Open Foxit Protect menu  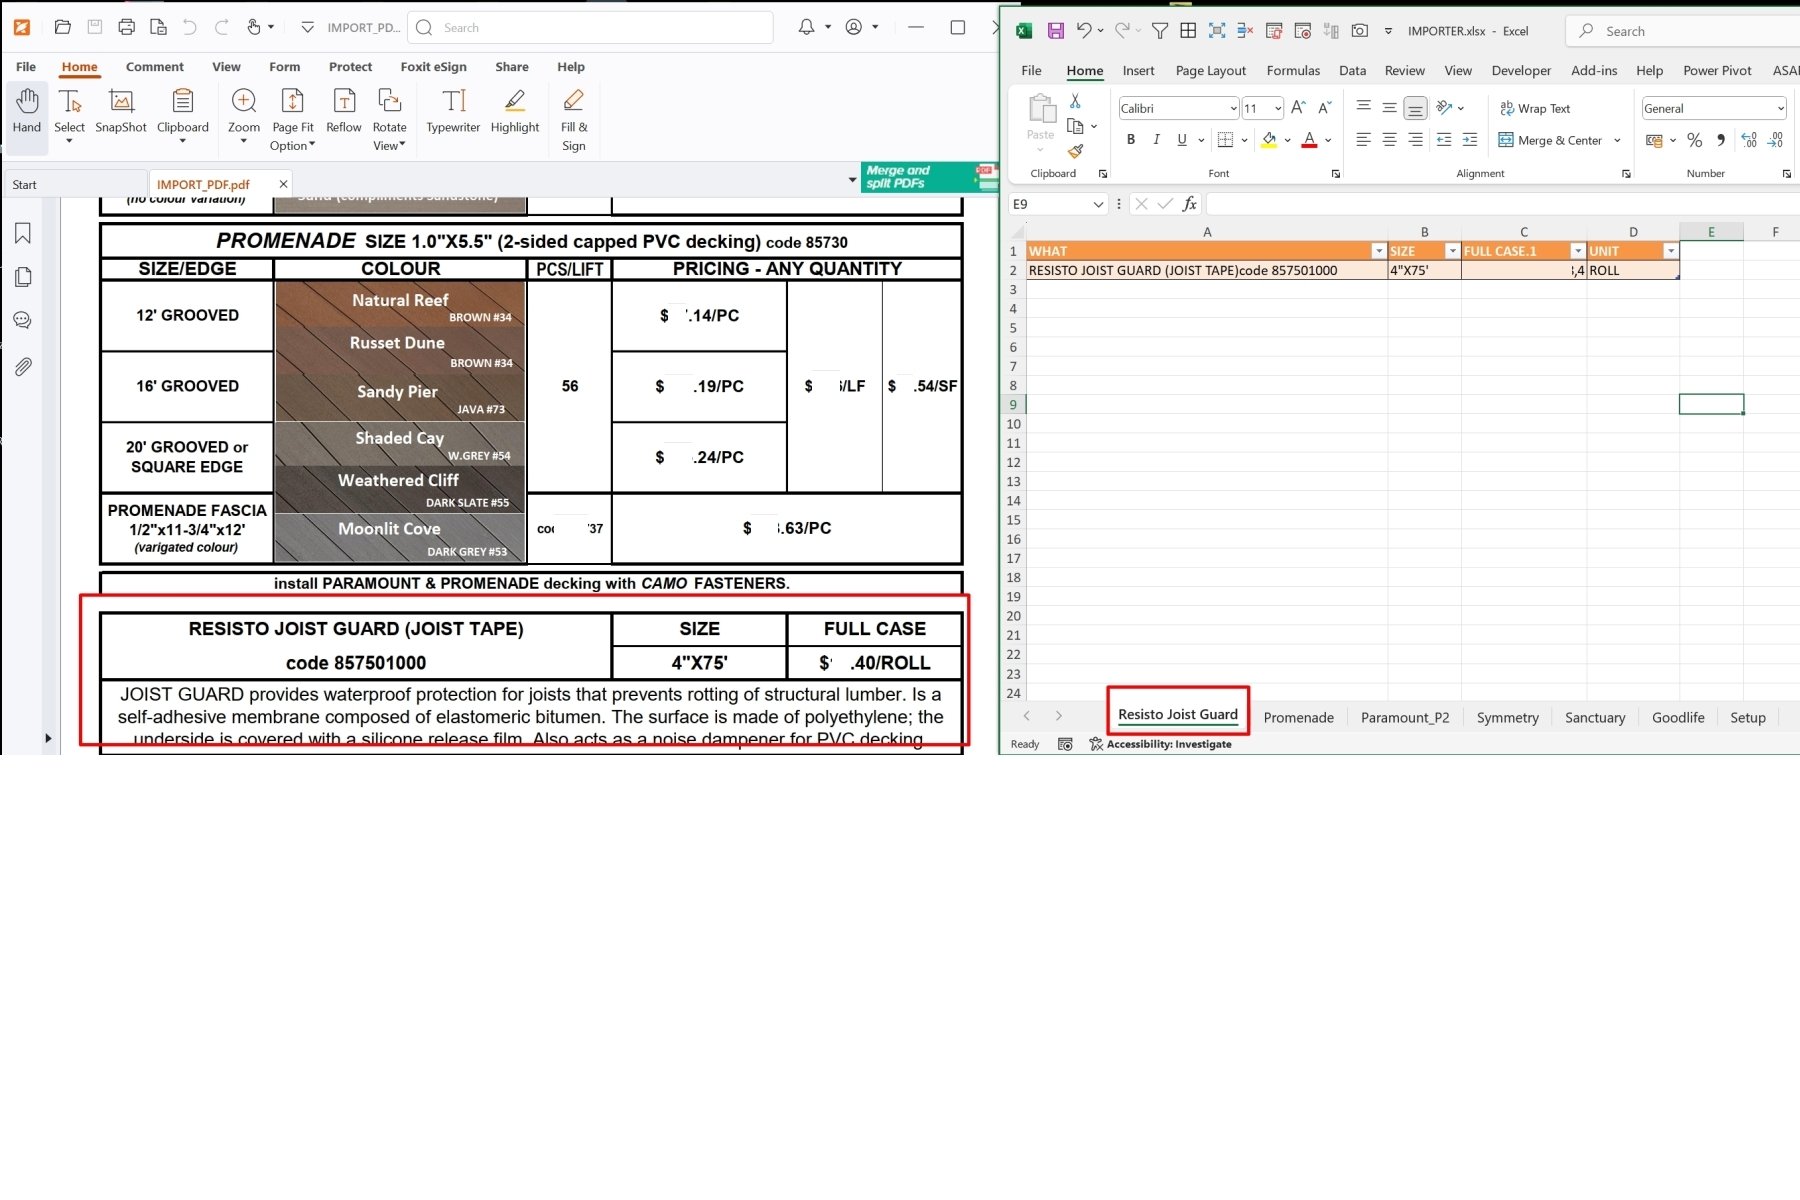(x=350, y=67)
